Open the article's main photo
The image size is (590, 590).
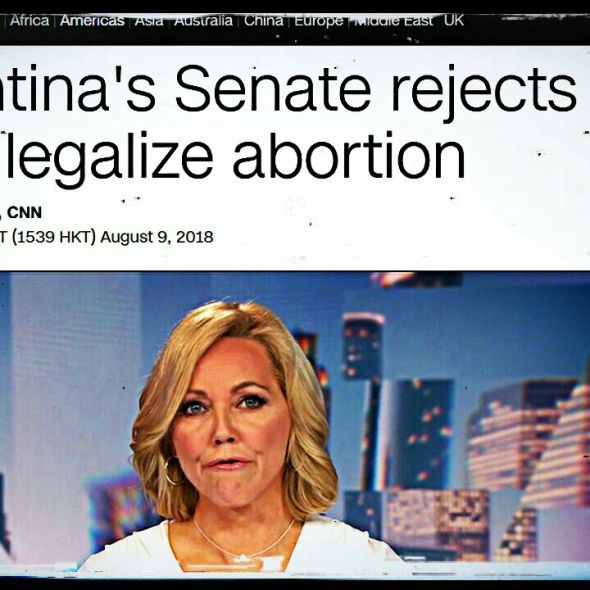tap(295, 424)
